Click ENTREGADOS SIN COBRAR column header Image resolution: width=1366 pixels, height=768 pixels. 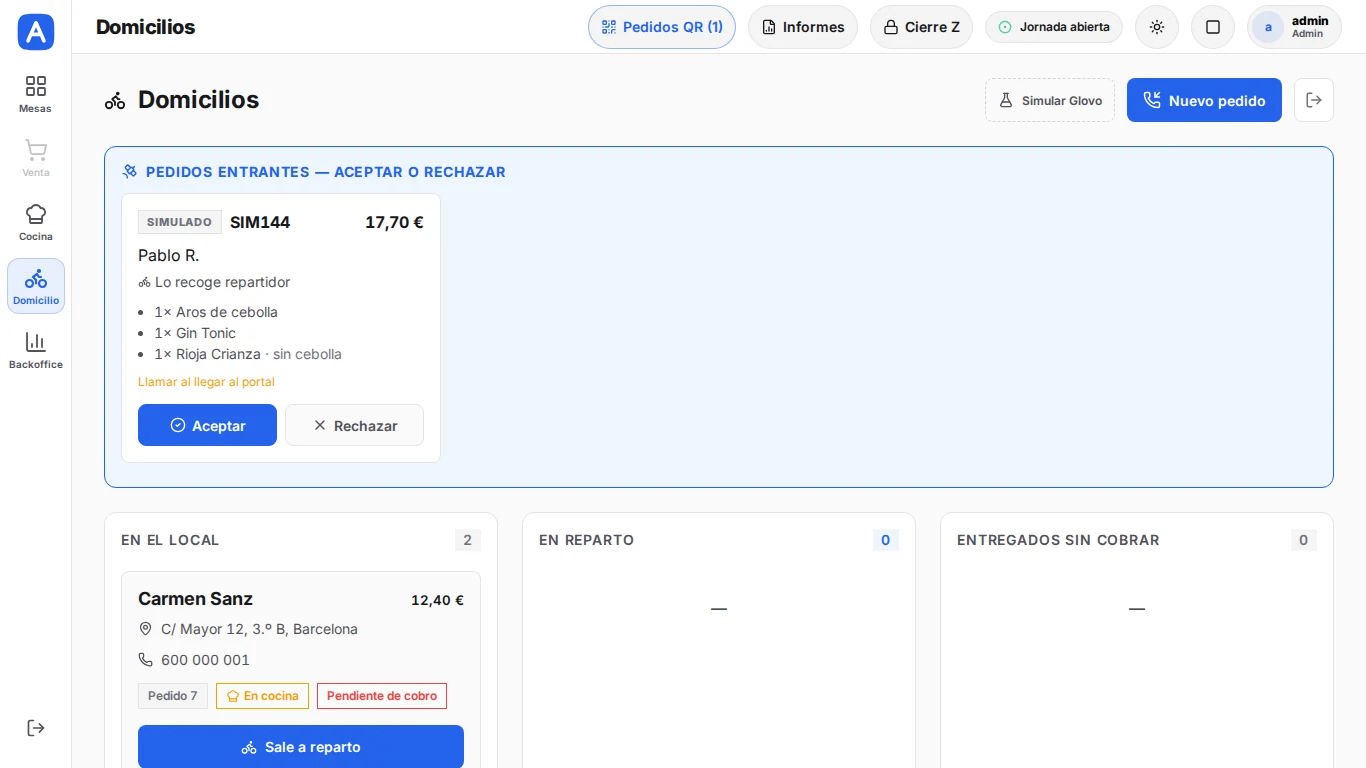[x=1058, y=540]
